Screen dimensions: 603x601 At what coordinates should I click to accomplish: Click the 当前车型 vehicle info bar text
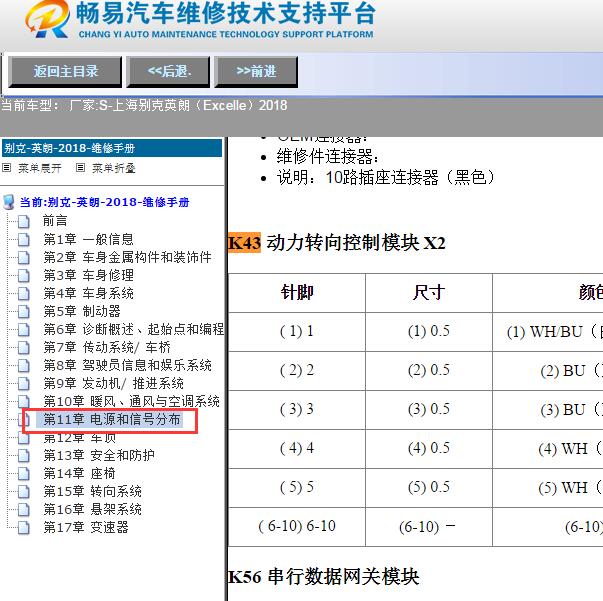coord(144,105)
